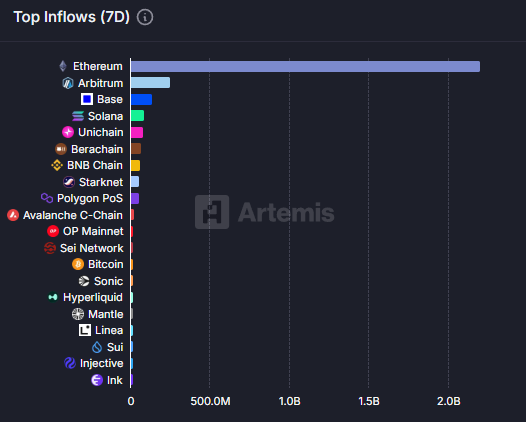Screen dimensions: 526x422
Task: Select the Ethereum inflow bar
Action: pos(305,66)
